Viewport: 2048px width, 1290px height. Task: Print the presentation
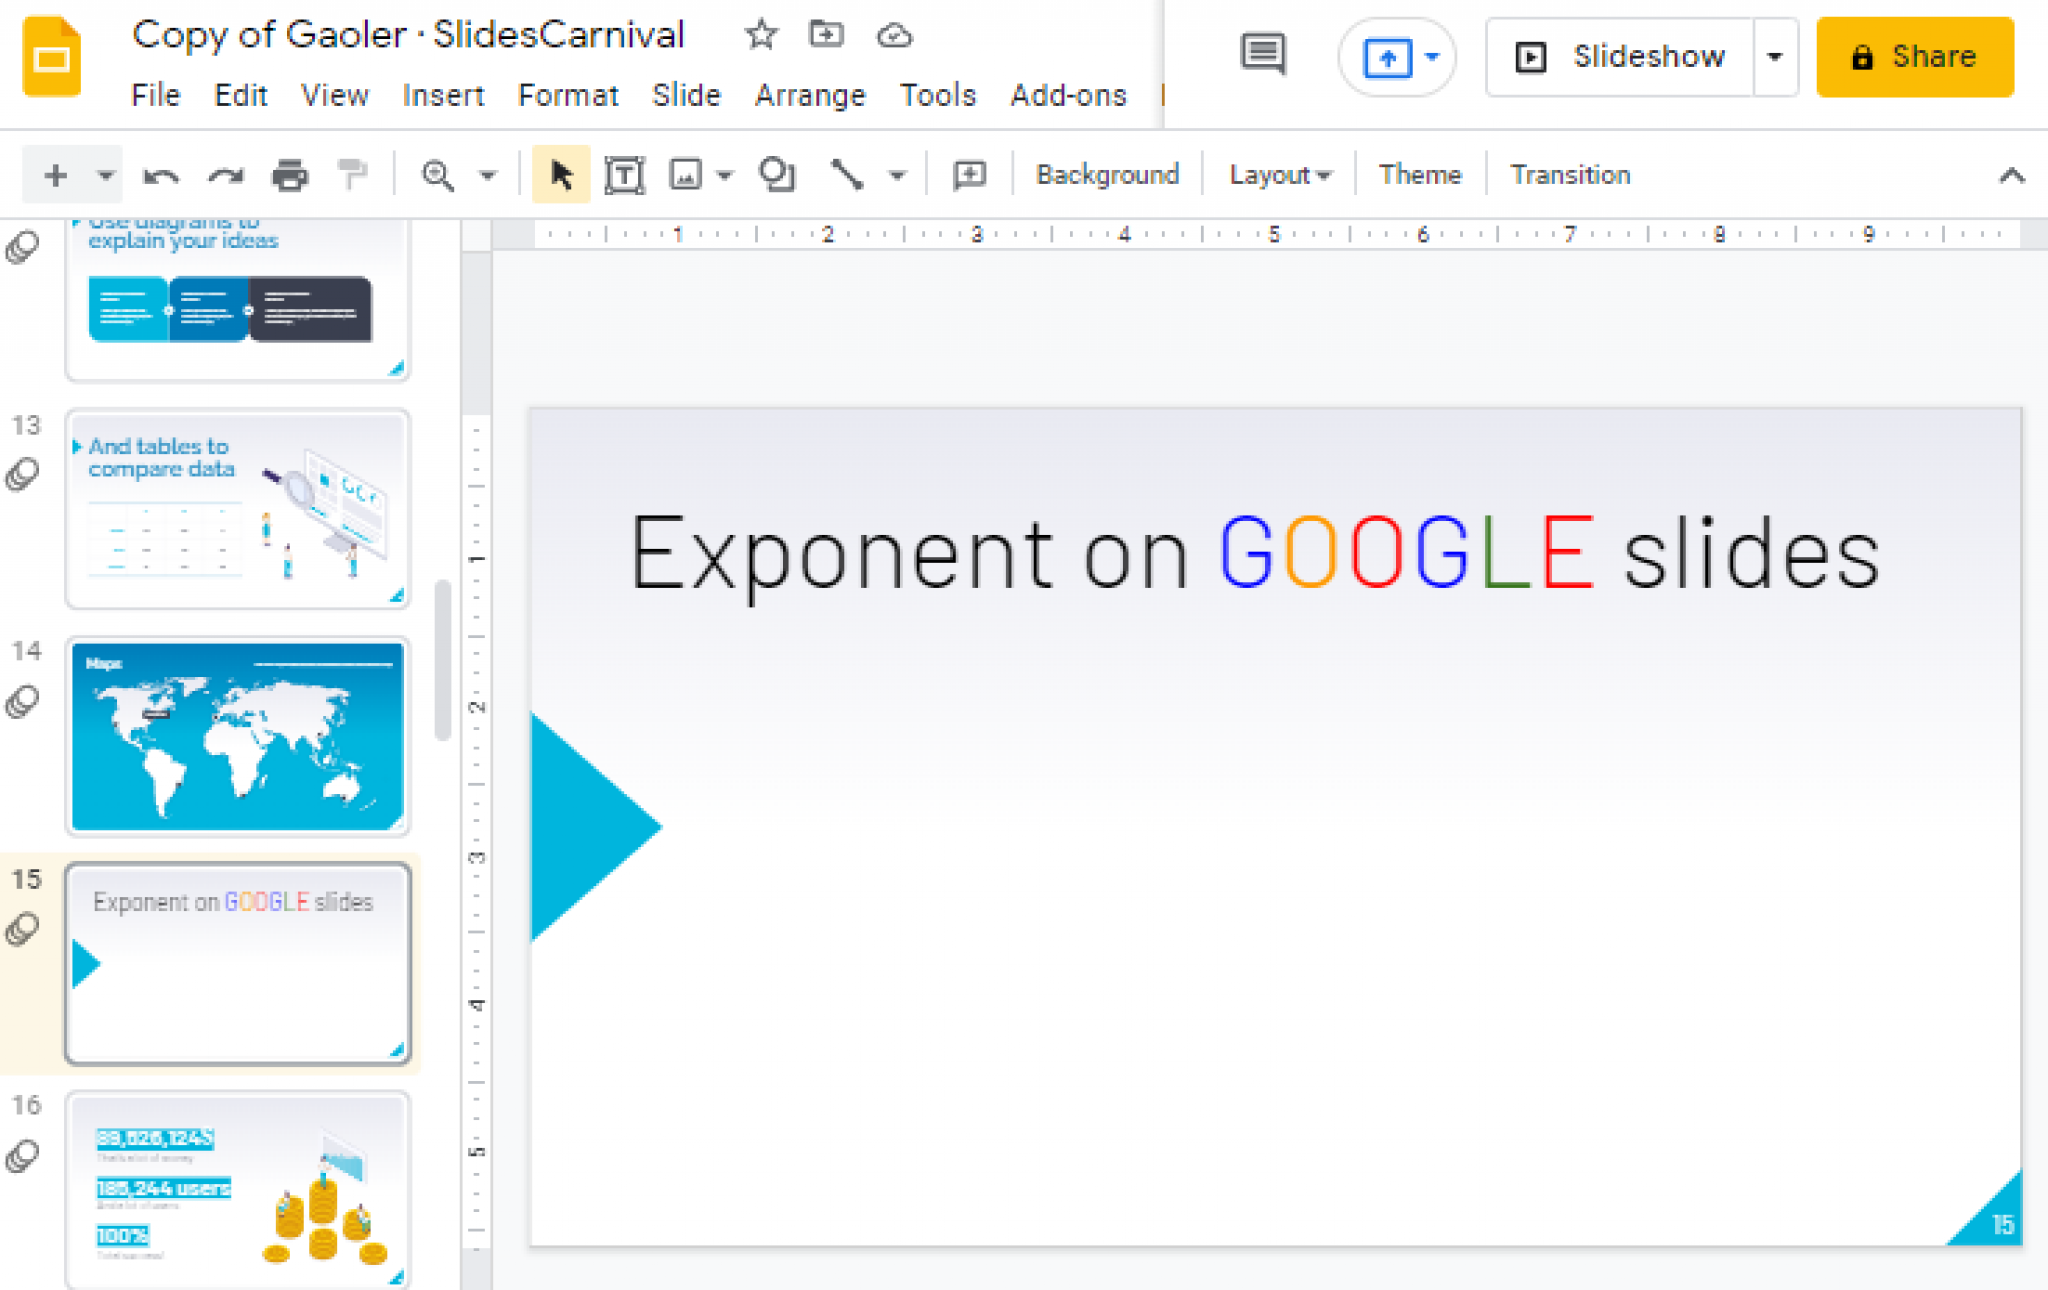click(x=290, y=175)
